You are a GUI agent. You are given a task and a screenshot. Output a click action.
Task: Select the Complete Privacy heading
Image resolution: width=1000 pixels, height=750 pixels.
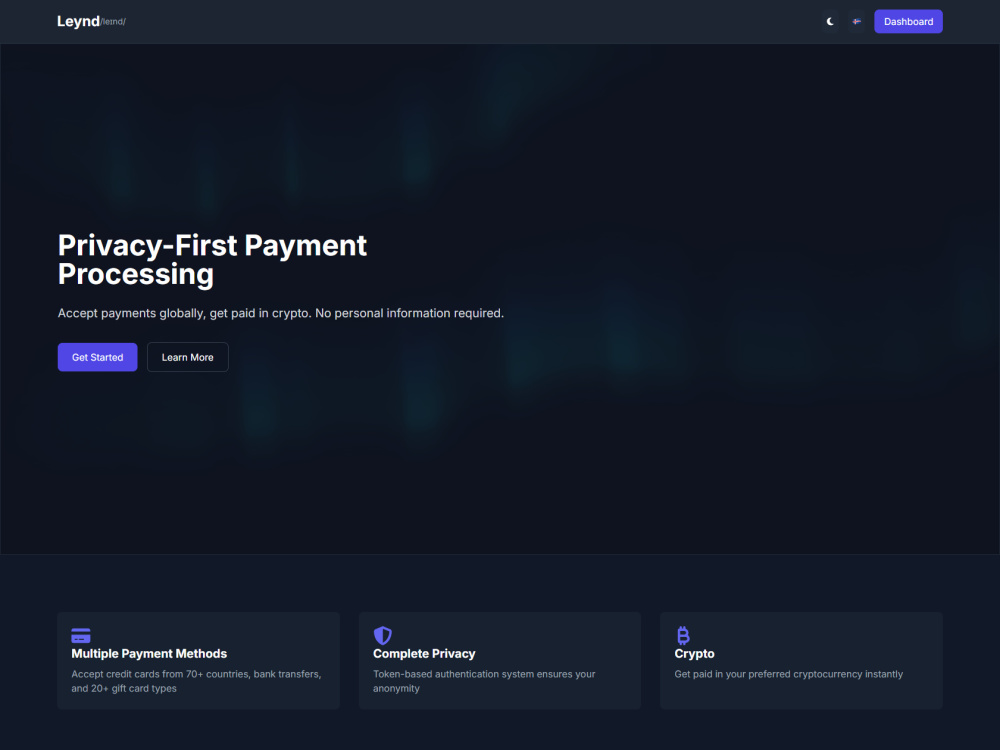pyautogui.click(x=424, y=654)
